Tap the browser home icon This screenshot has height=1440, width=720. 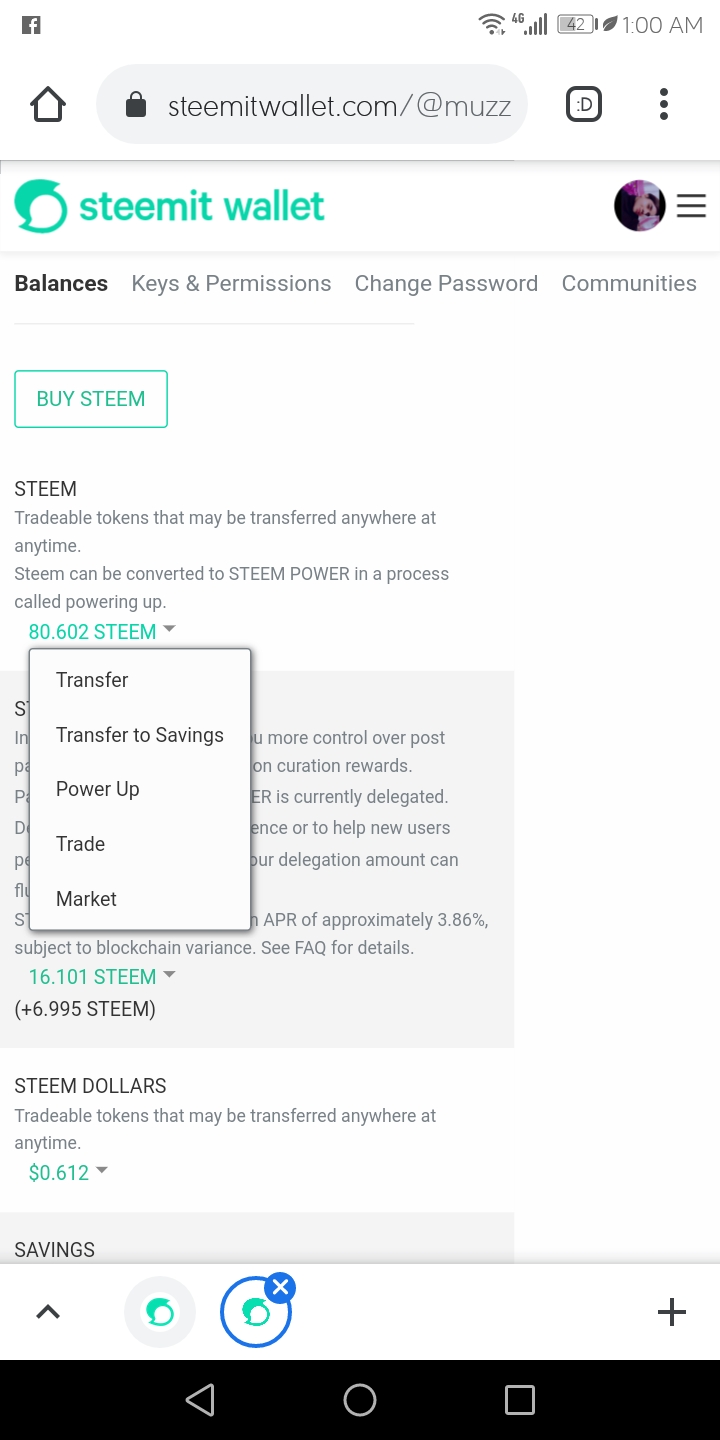48,104
